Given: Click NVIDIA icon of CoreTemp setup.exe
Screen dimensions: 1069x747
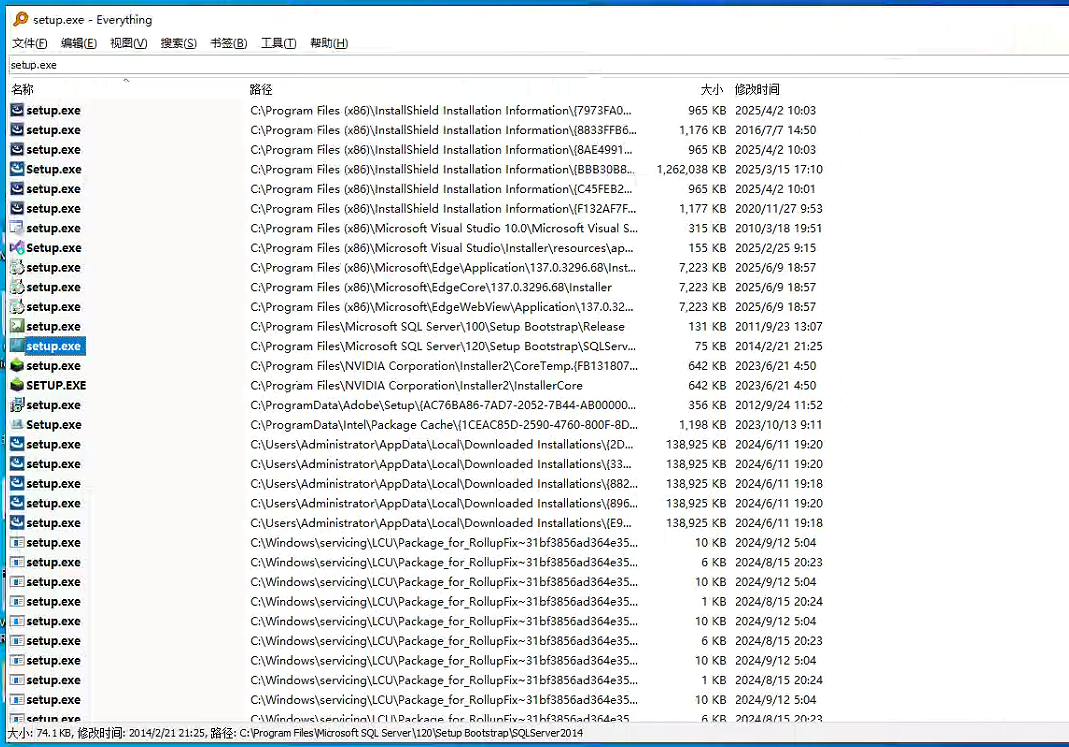Looking at the screenshot, I should 17,365.
